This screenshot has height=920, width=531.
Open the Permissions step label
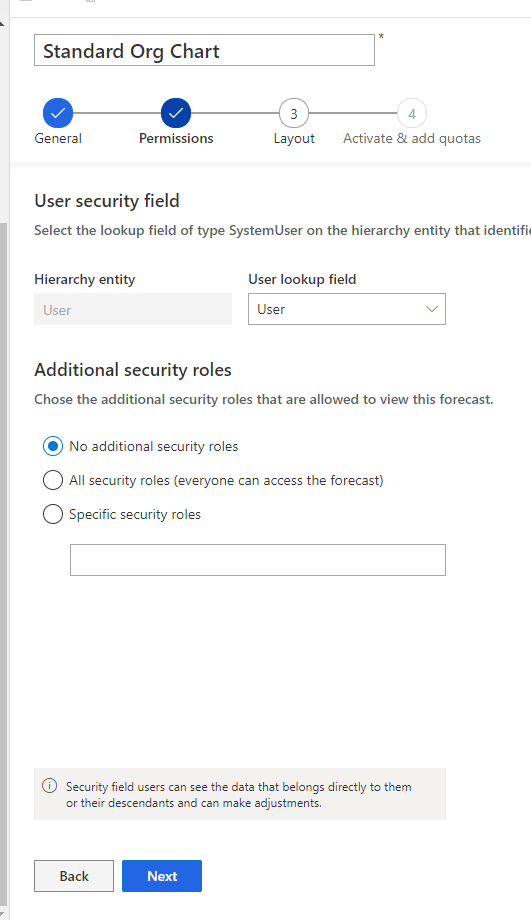(x=176, y=138)
